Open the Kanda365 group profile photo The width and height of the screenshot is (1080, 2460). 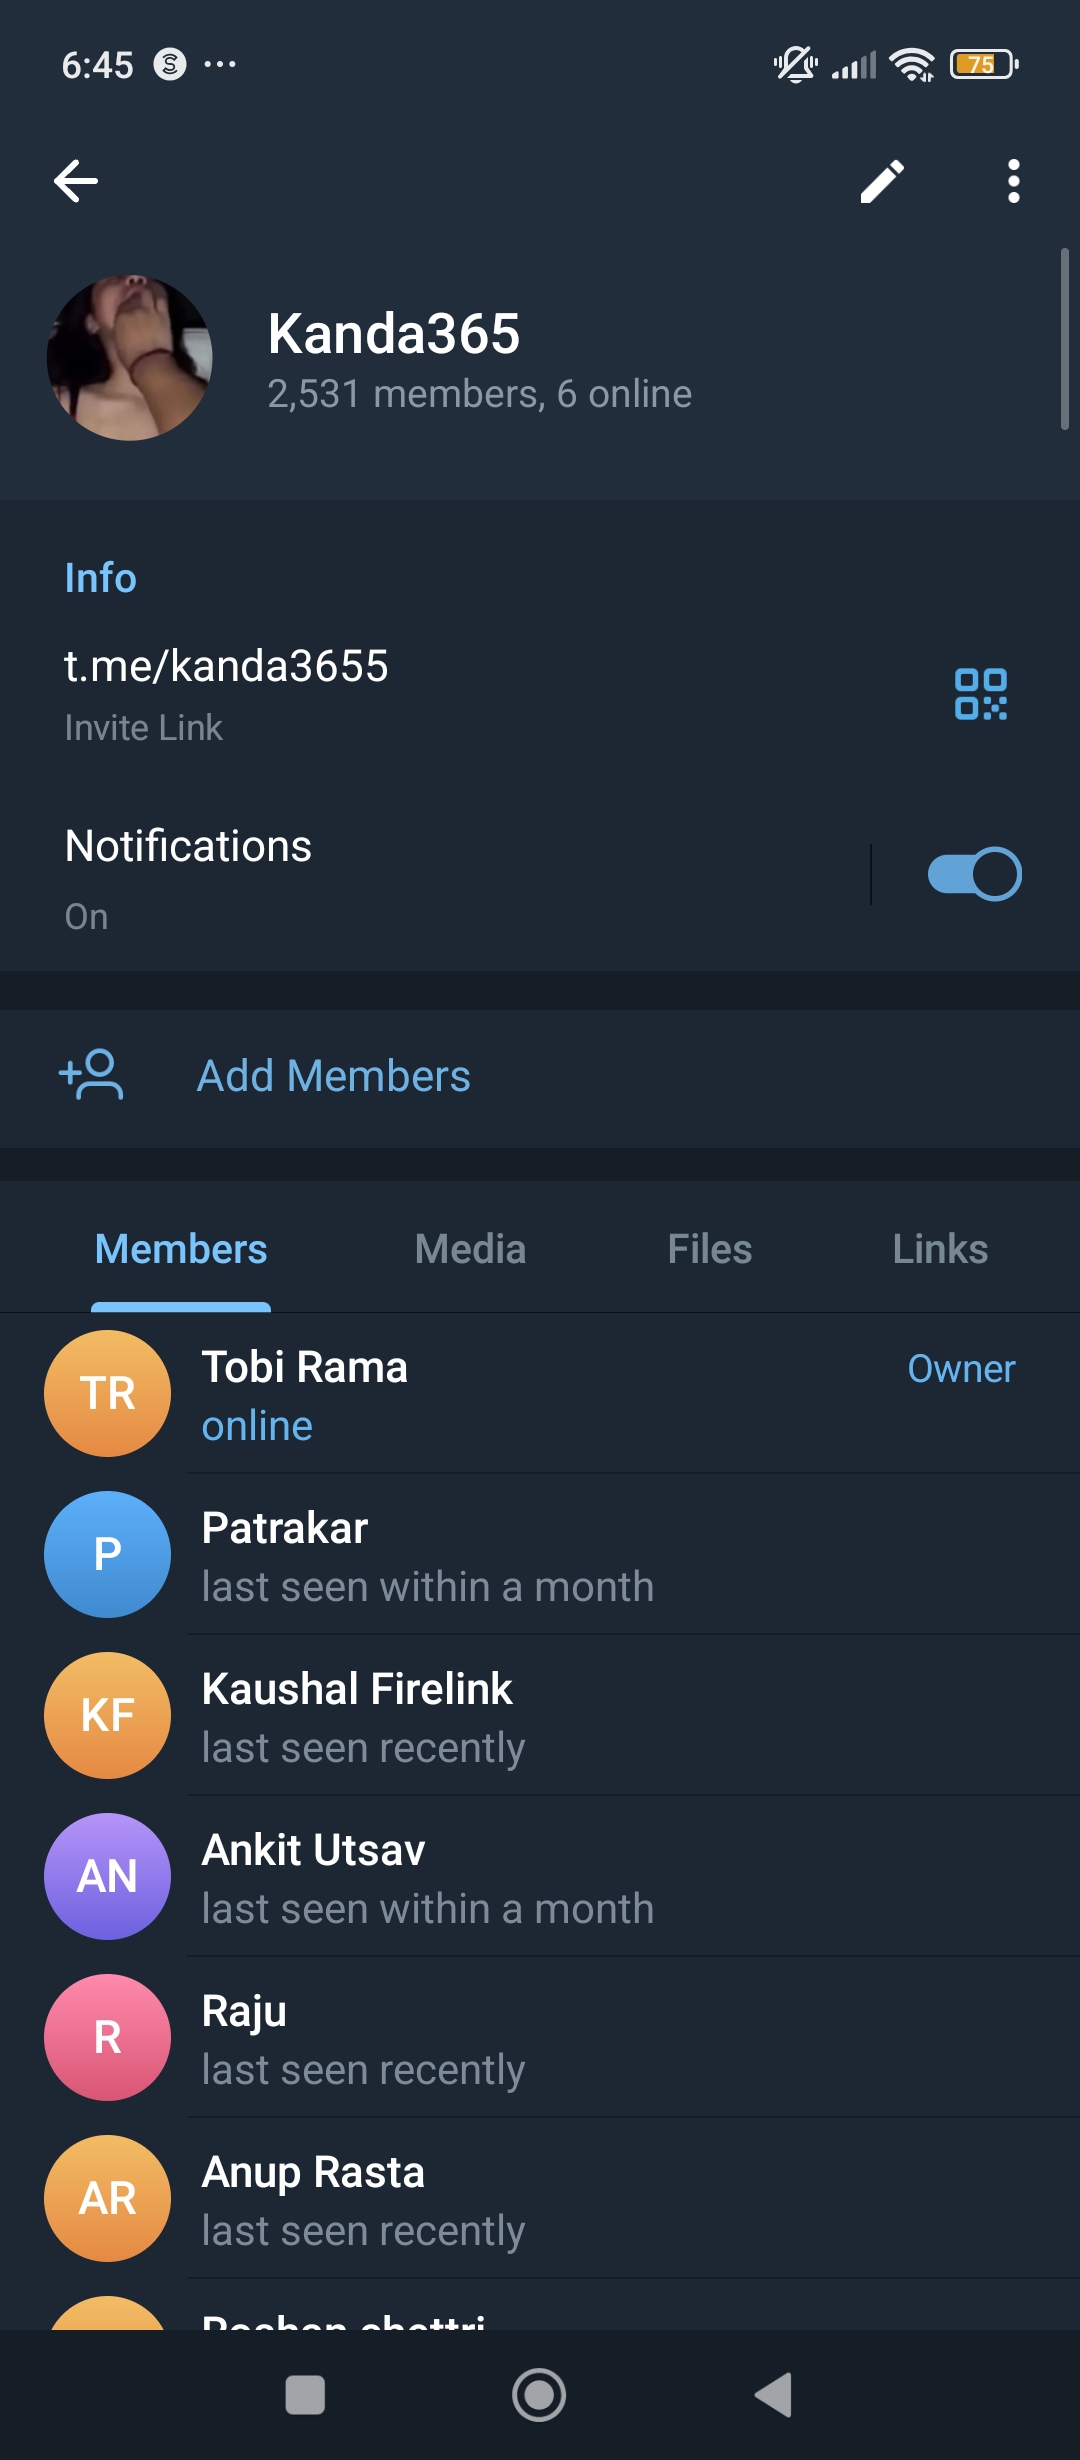point(129,358)
